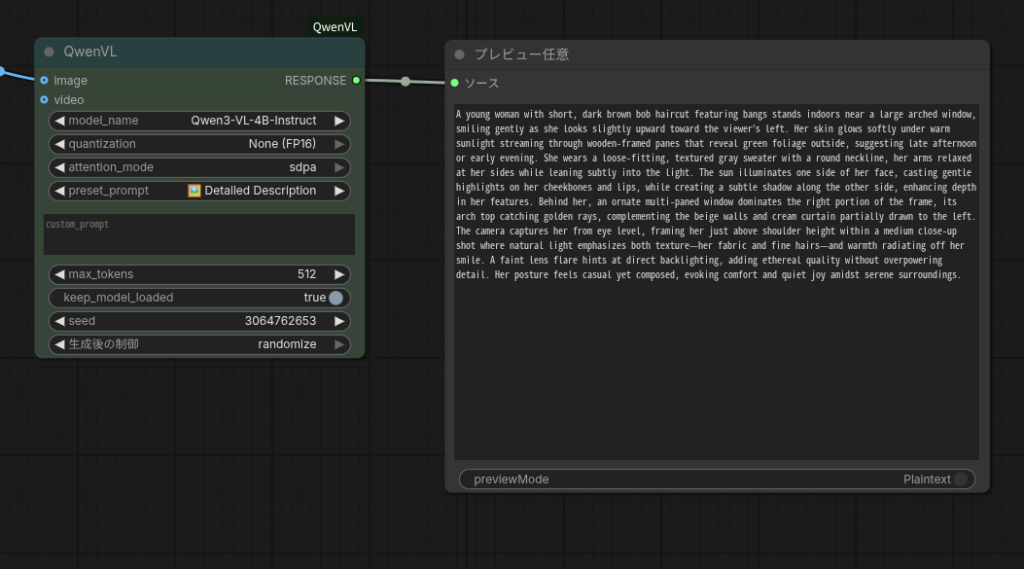The image size is (1024, 569).
Task: Click the video input port on QwenVL
Action: [x=44, y=100]
